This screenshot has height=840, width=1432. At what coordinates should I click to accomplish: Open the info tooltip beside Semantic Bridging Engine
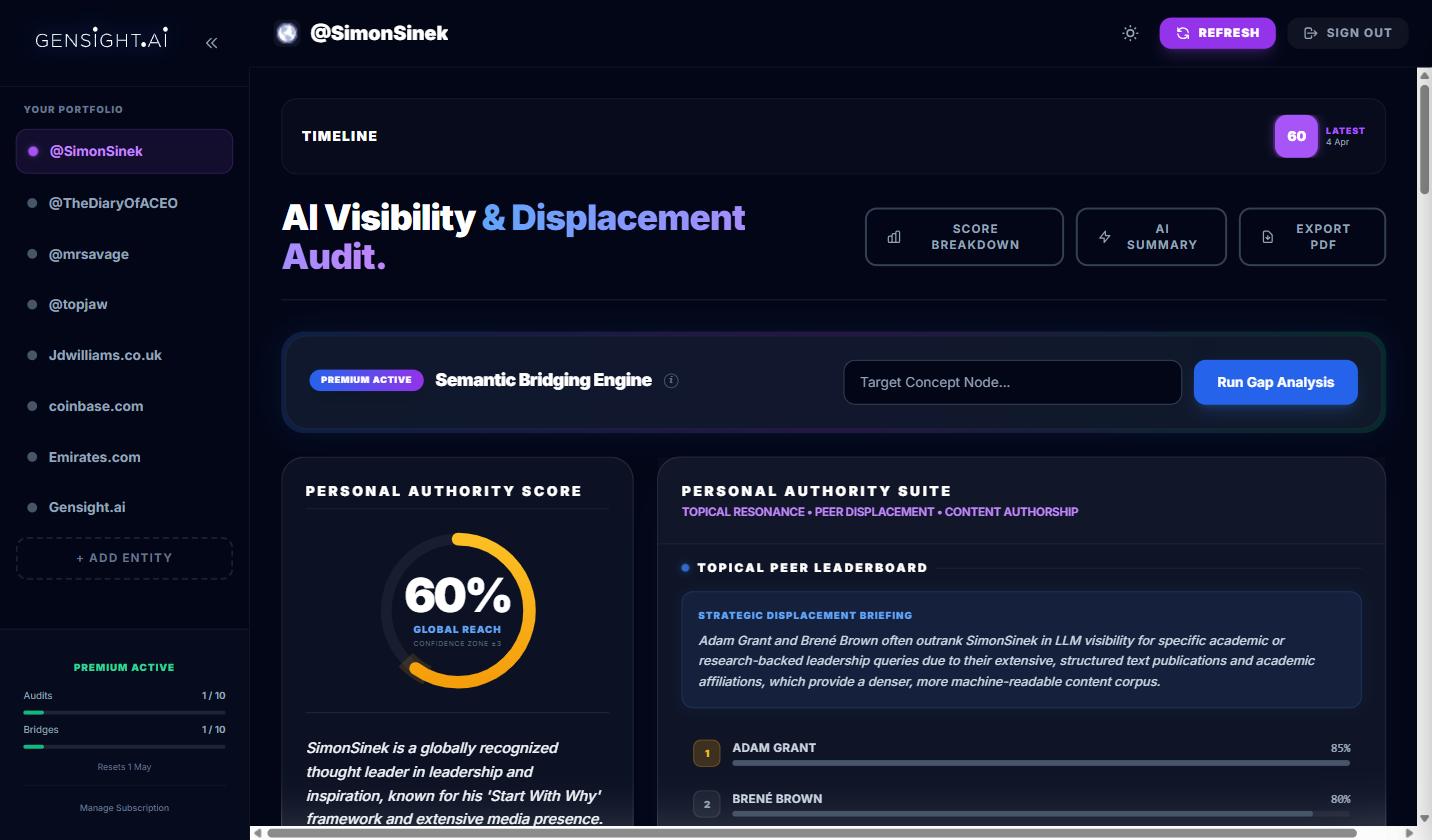click(x=671, y=380)
